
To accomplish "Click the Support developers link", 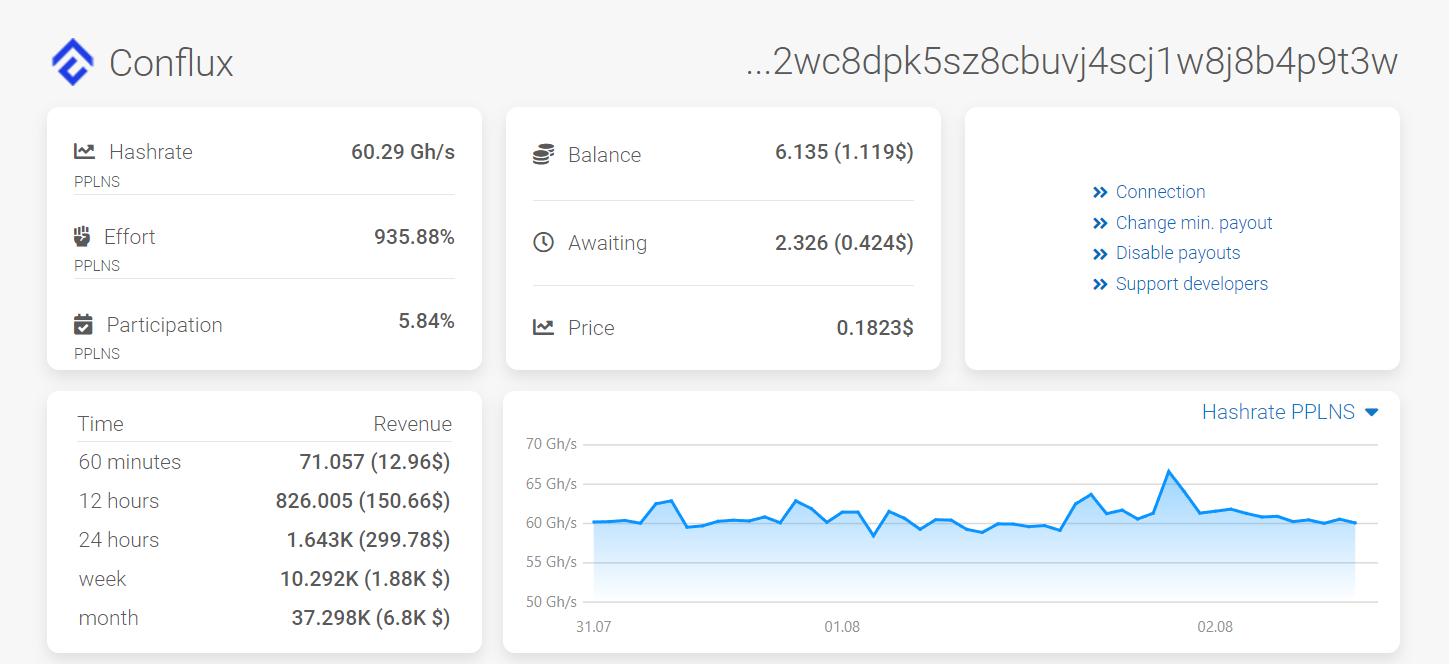I will pyautogui.click(x=1191, y=284).
